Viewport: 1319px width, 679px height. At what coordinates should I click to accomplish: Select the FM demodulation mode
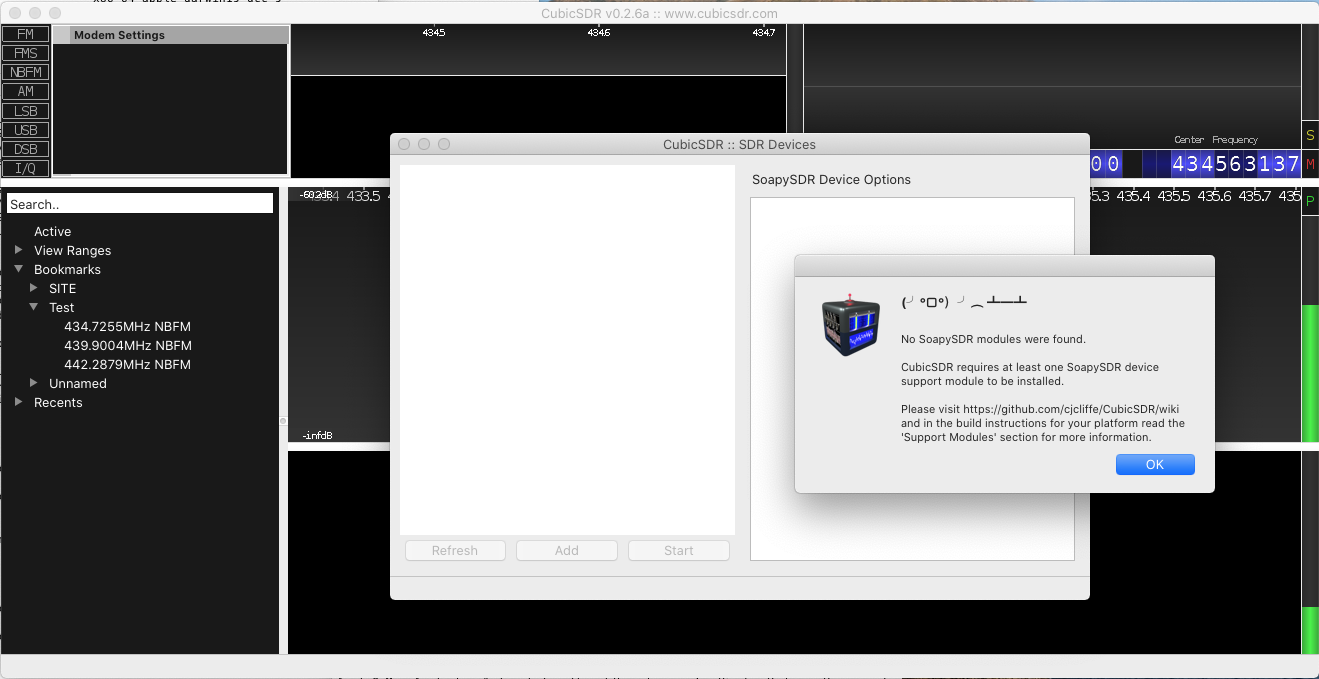coord(25,33)
